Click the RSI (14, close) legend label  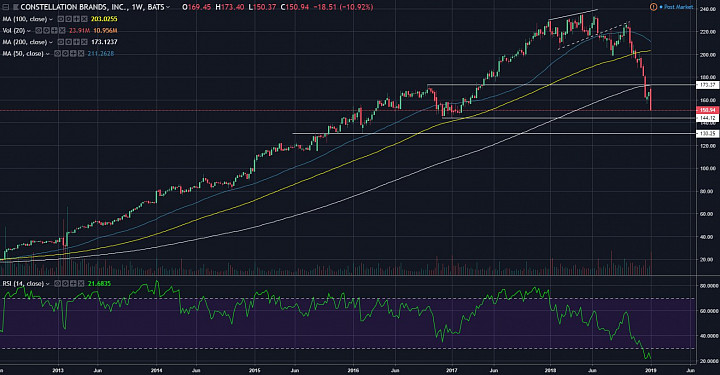point(23,284)
